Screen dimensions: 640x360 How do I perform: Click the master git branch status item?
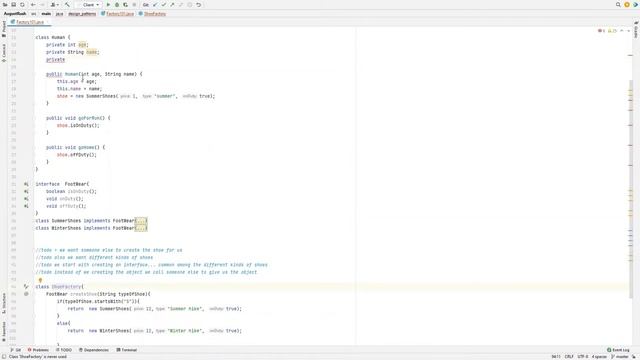click(620, 357)
